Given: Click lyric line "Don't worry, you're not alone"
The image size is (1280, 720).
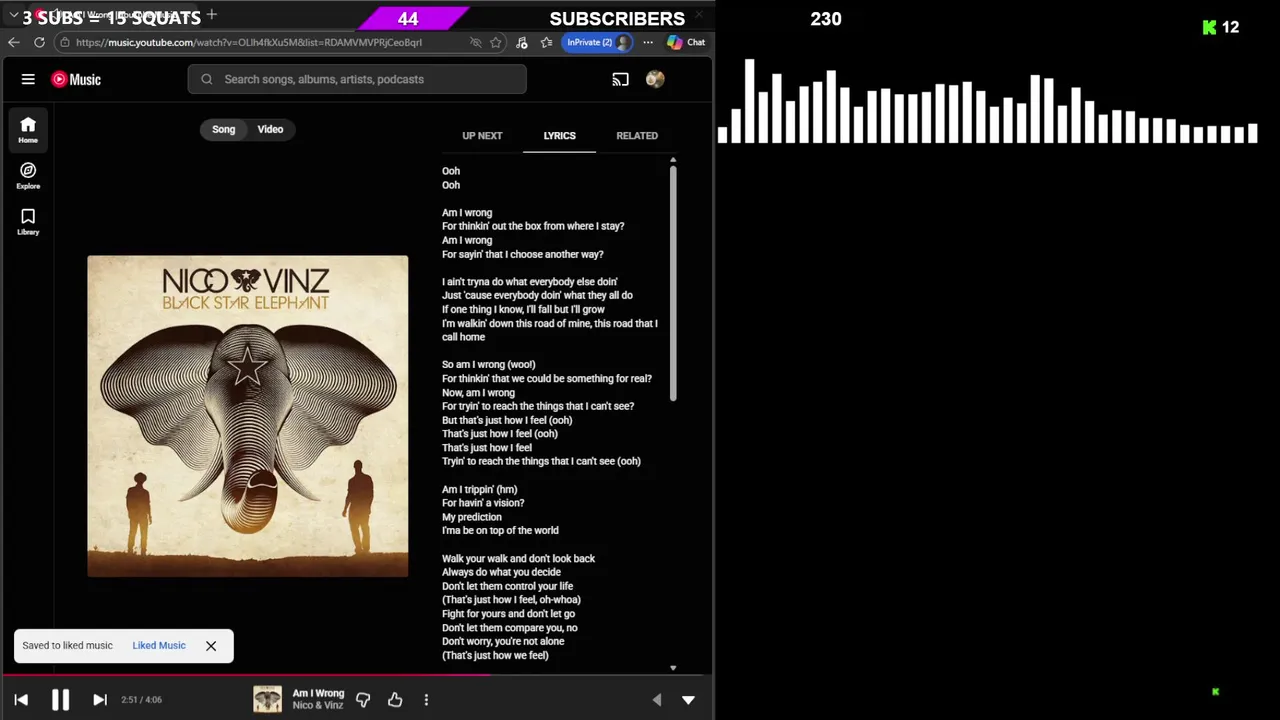Looking at the screenshot, I should pos(503,641).
